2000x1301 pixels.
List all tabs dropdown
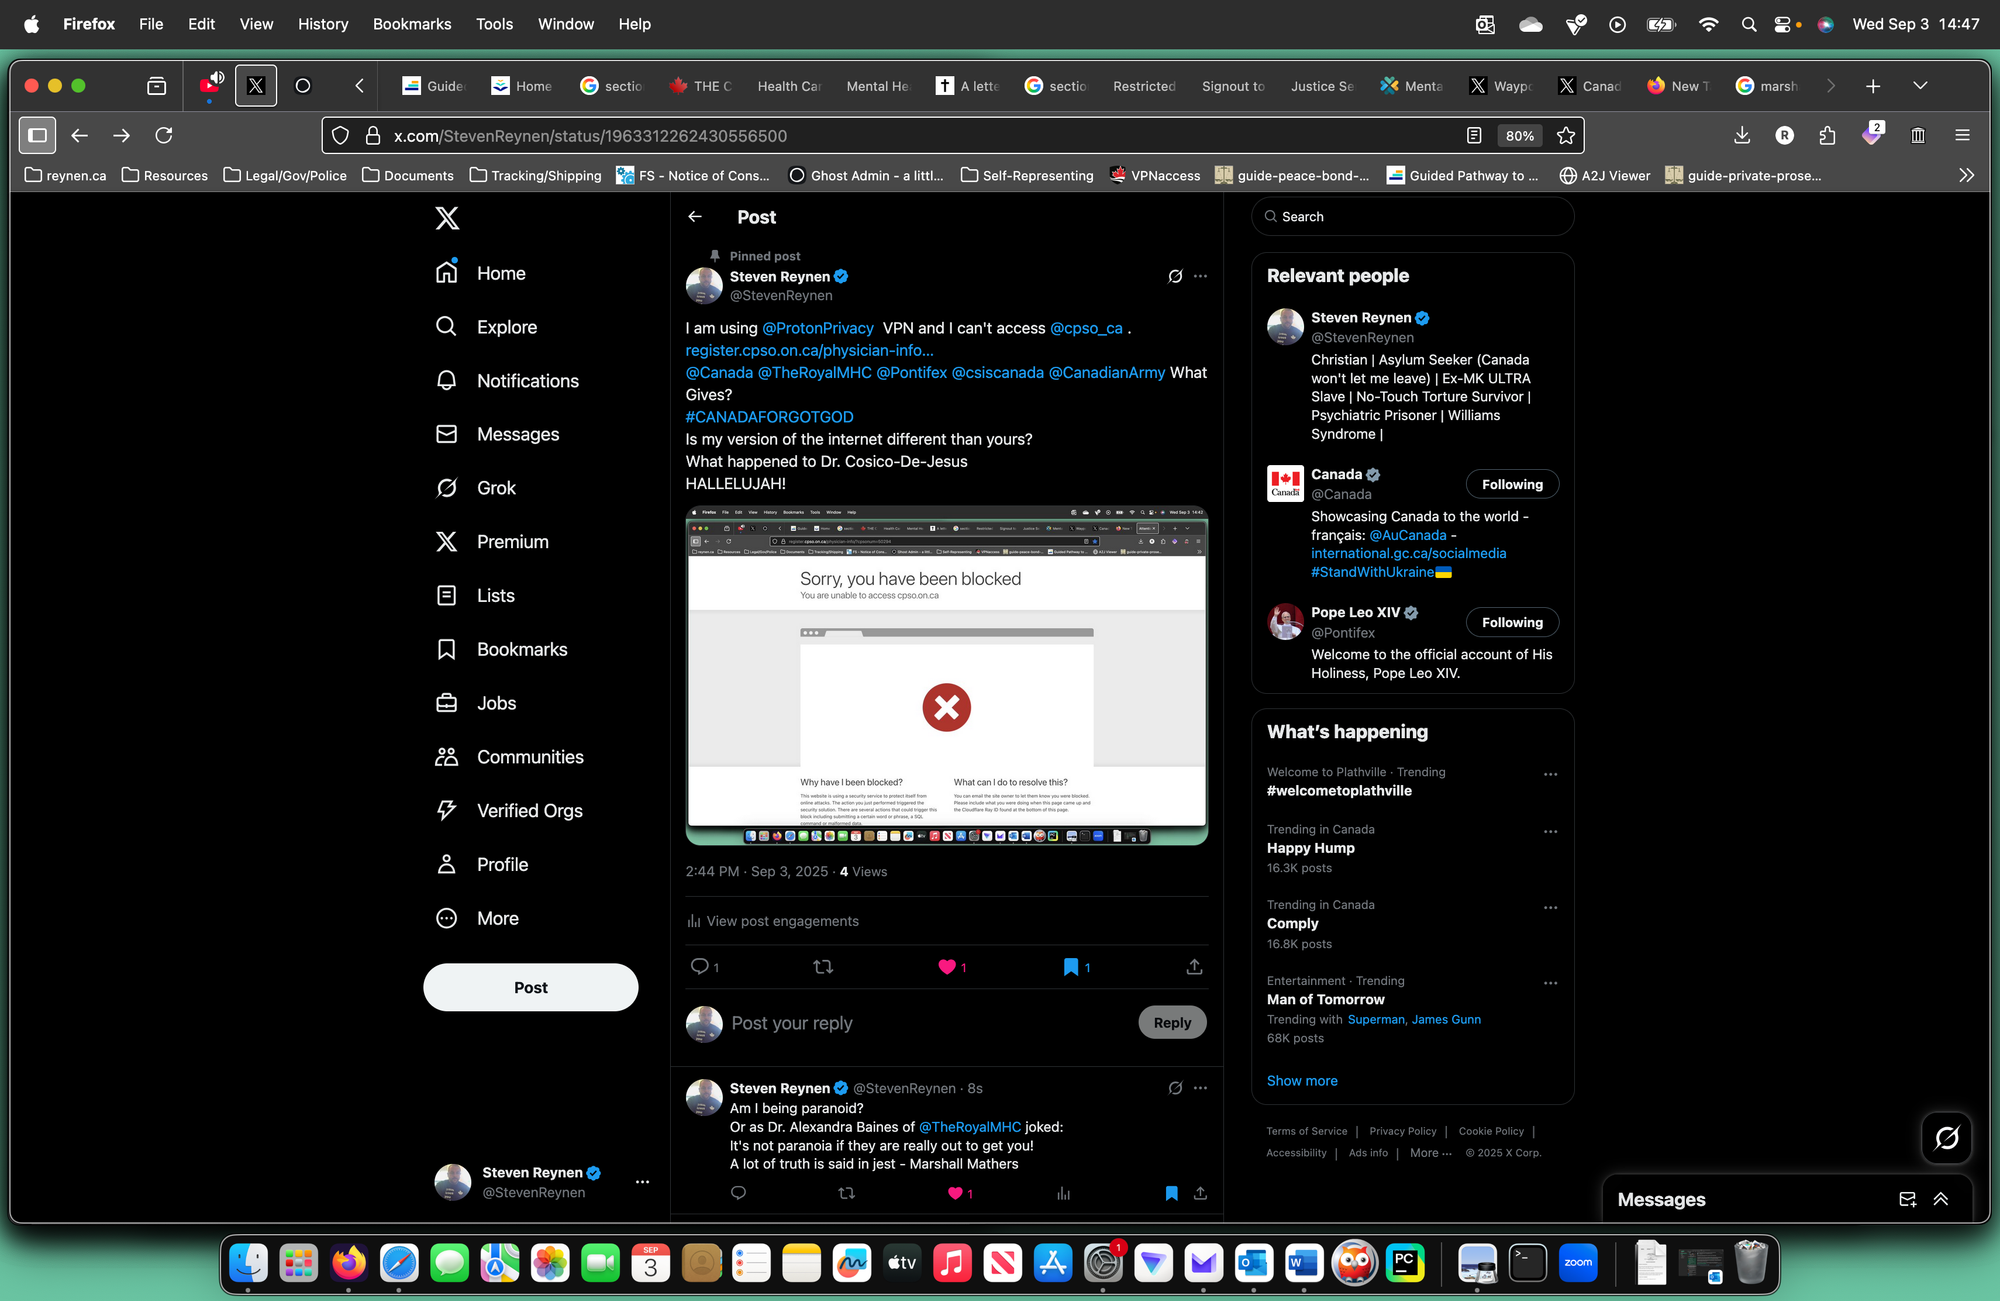(x=1920, y=86)
